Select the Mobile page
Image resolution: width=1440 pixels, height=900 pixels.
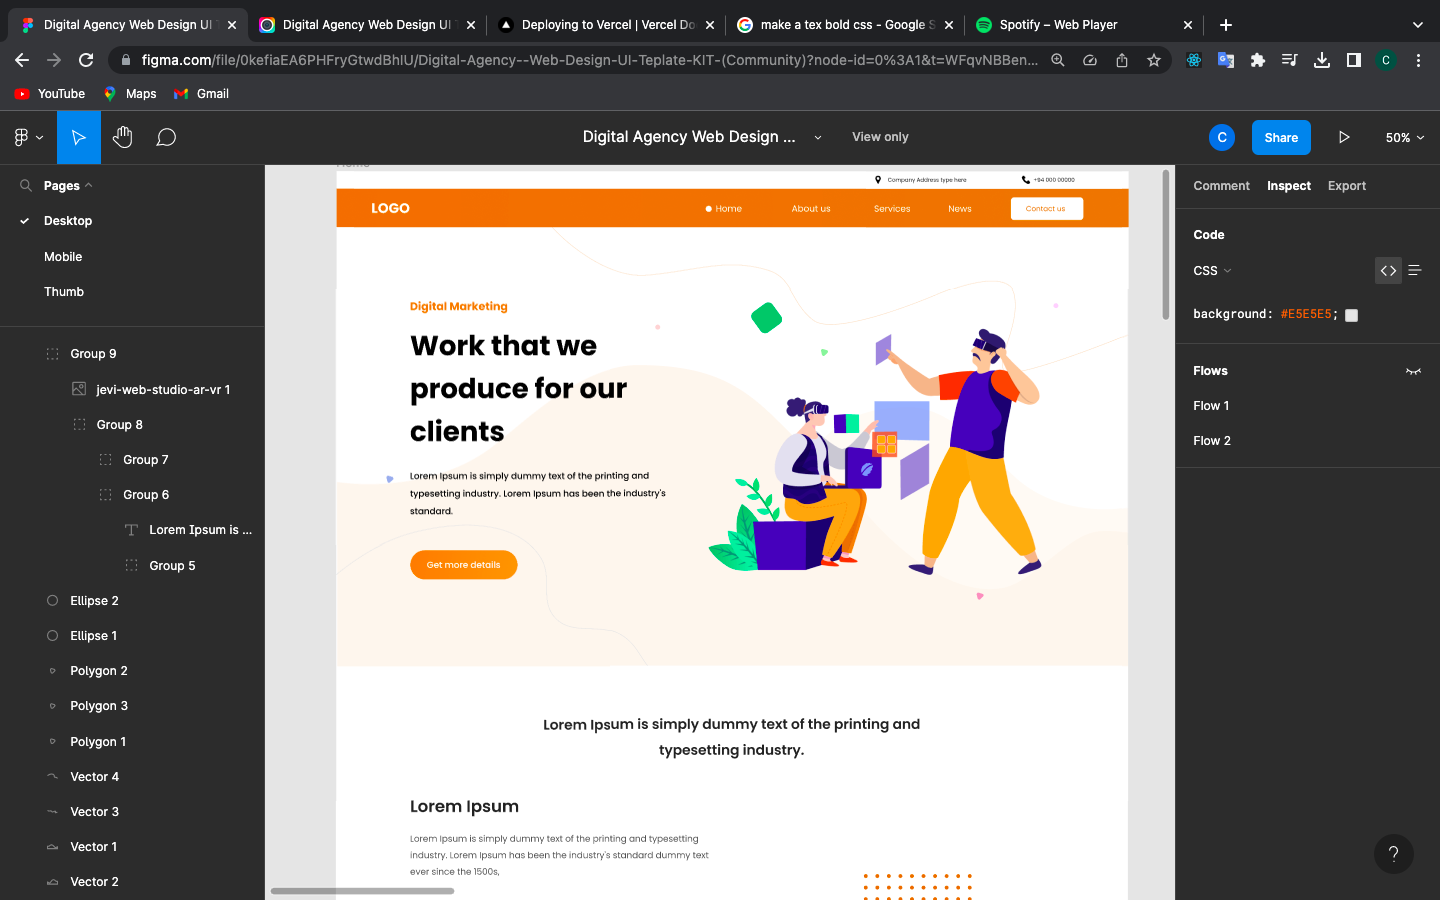click(63, 257)
